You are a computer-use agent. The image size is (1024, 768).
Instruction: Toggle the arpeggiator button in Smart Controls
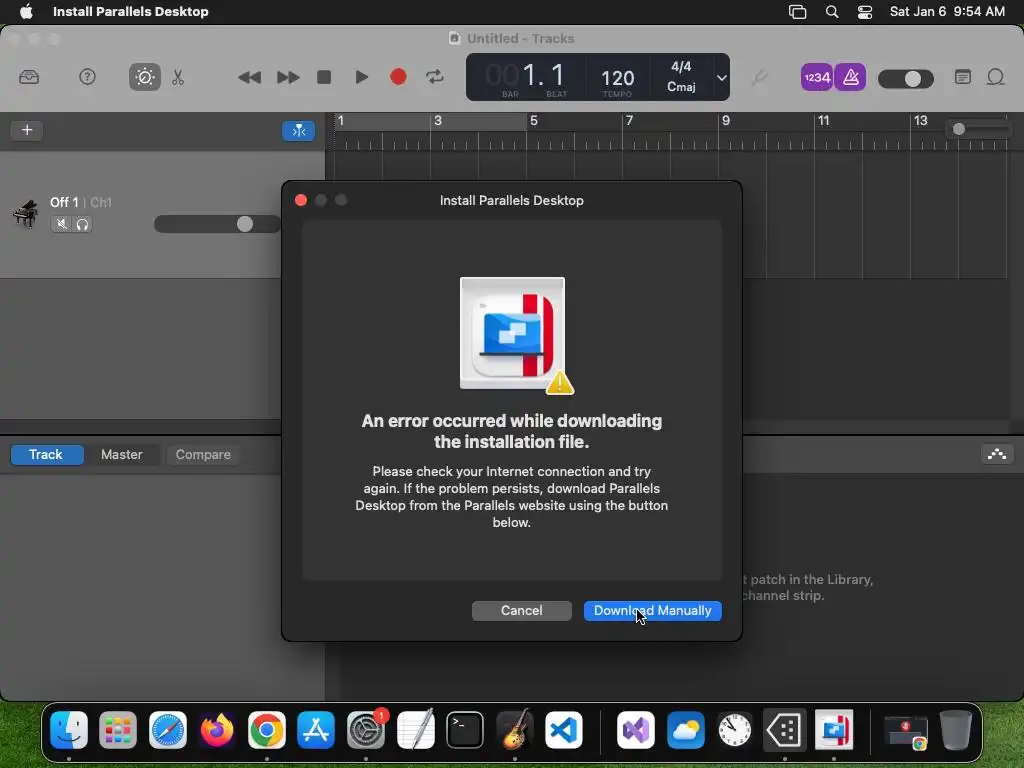pyautogui.click(x=997, y=455)
